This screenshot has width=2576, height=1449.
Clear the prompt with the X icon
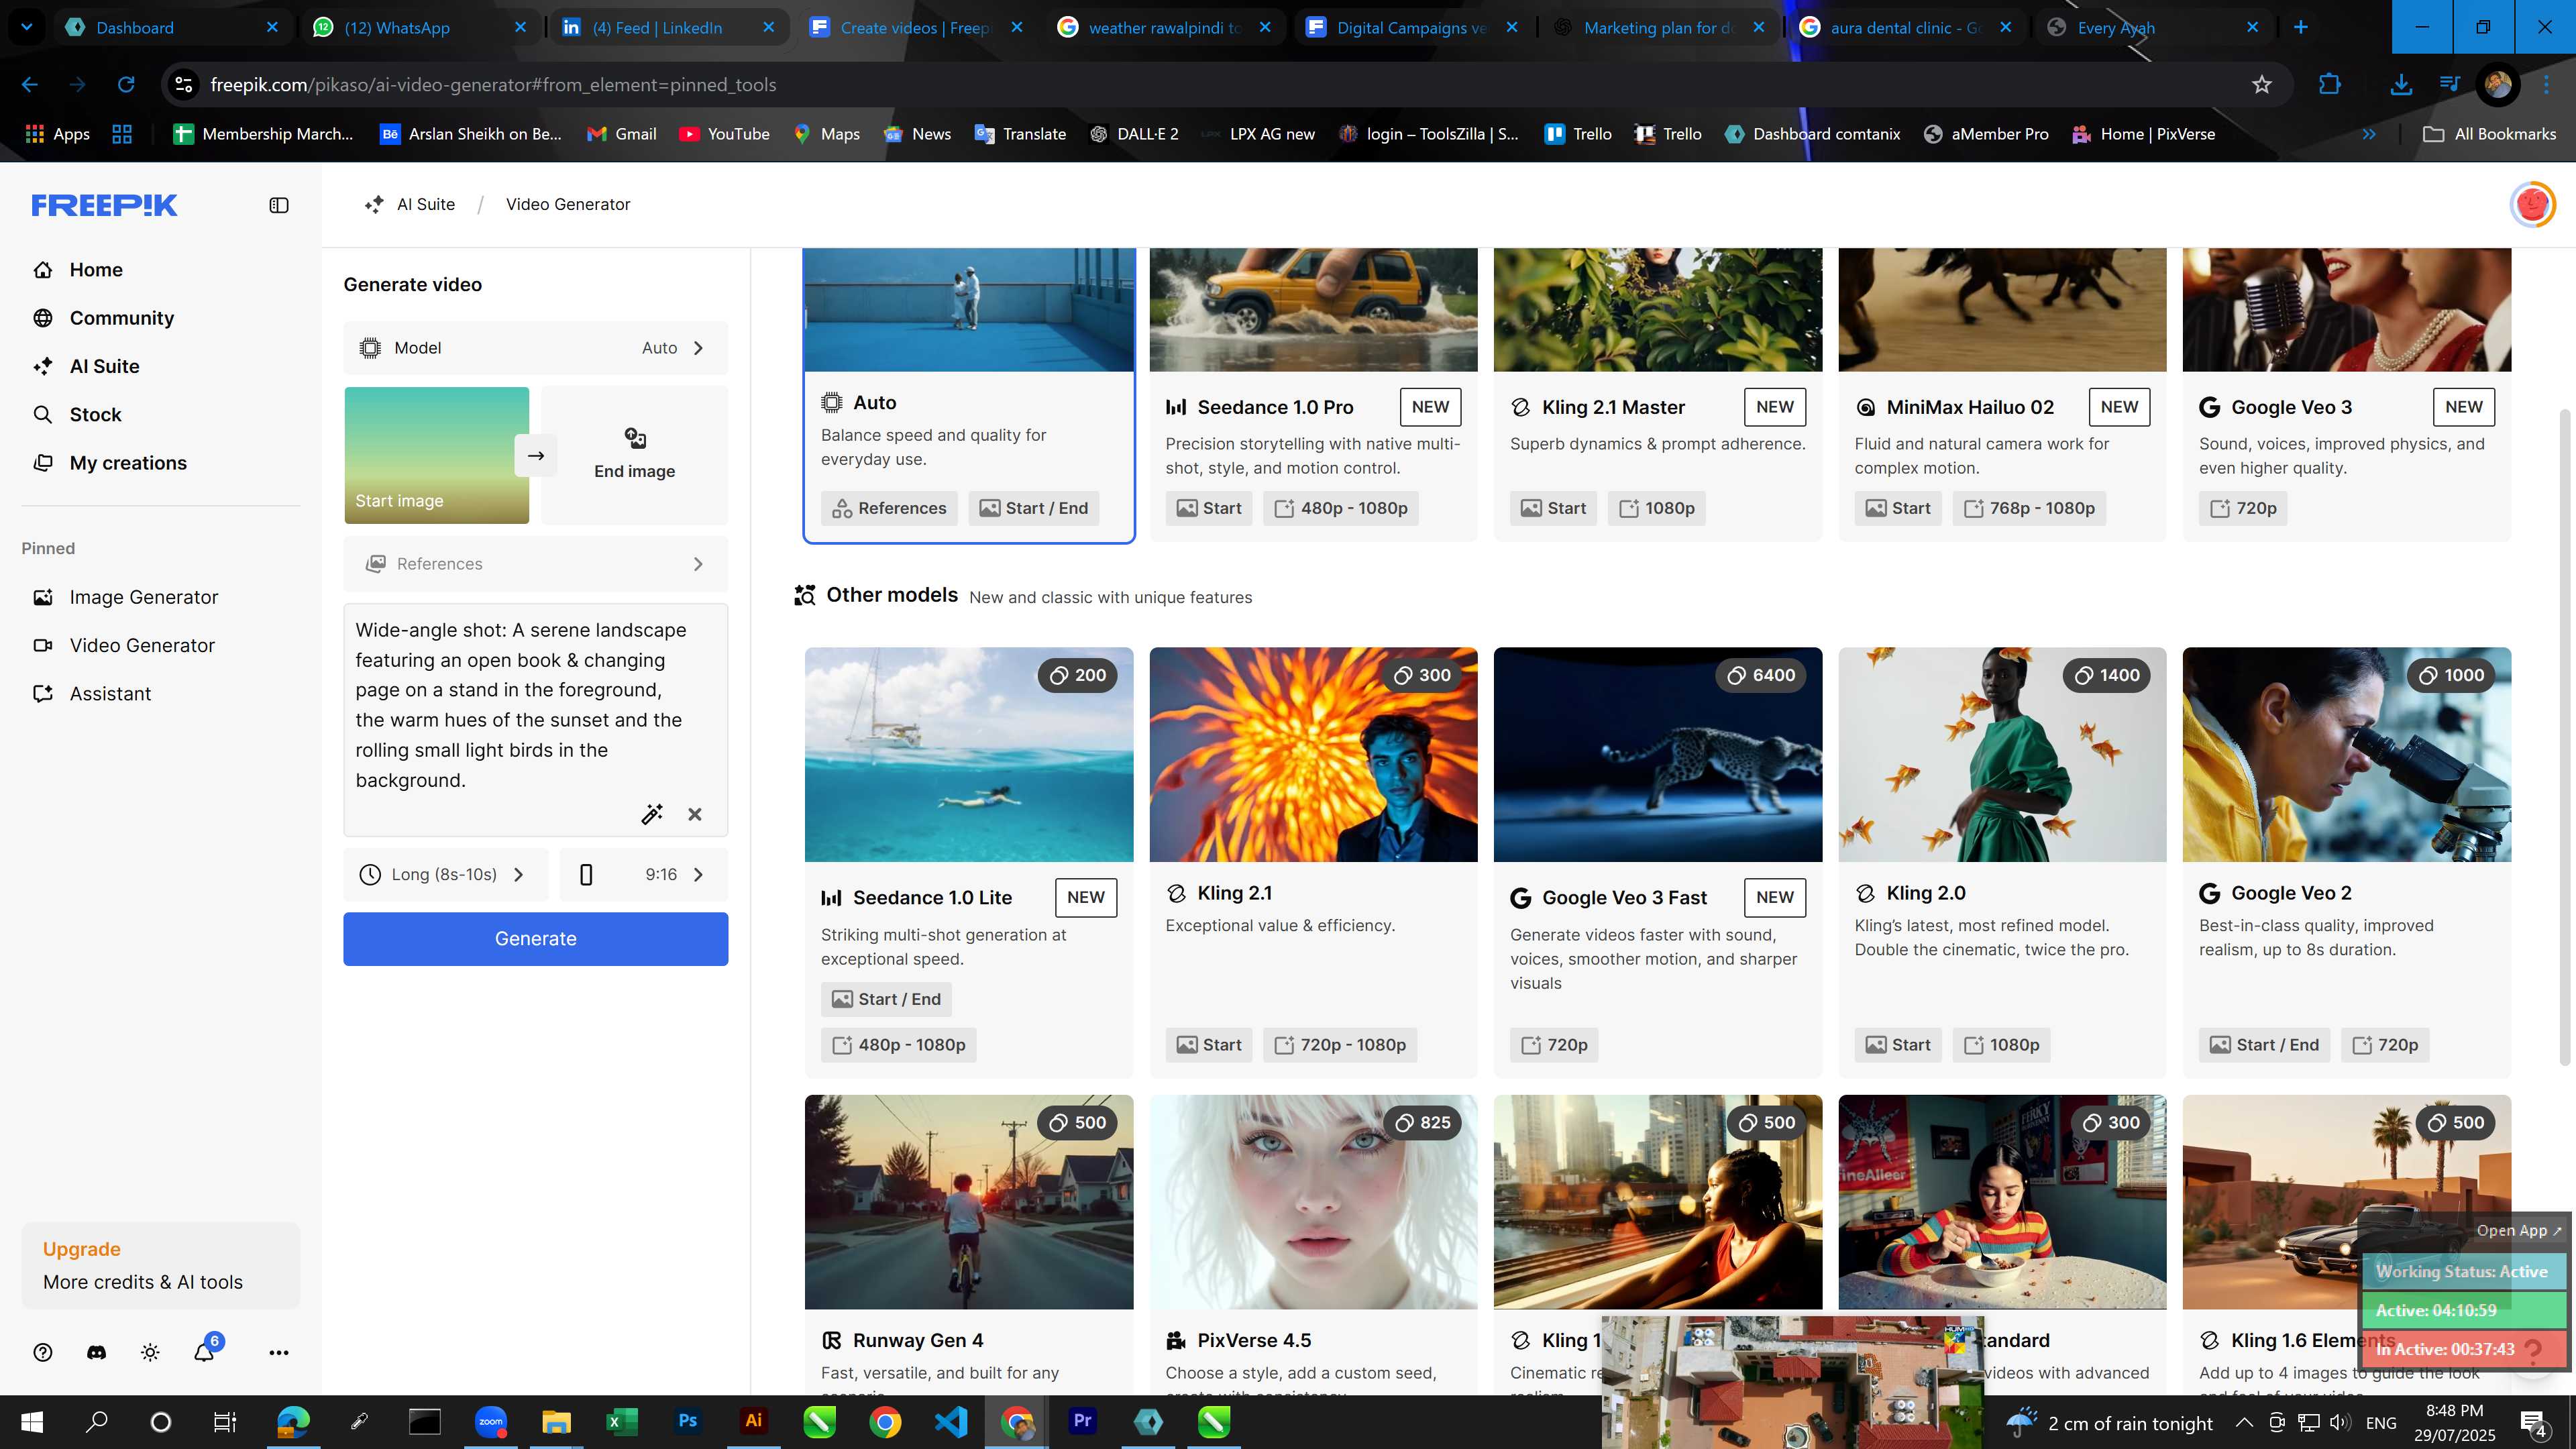(695, 814)
